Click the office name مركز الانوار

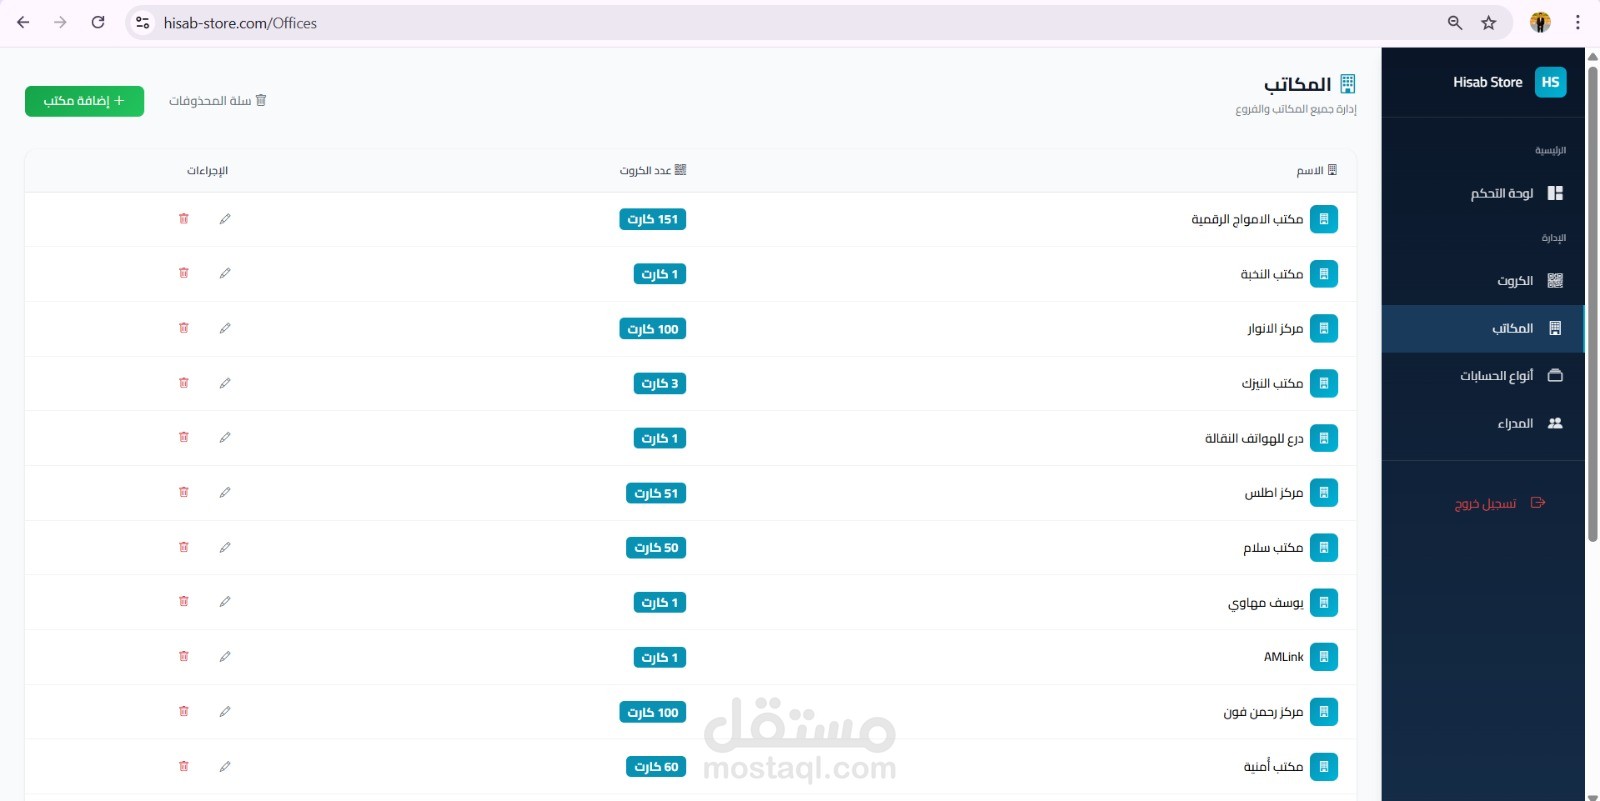pyautogui.click(x=1275, y=329)
